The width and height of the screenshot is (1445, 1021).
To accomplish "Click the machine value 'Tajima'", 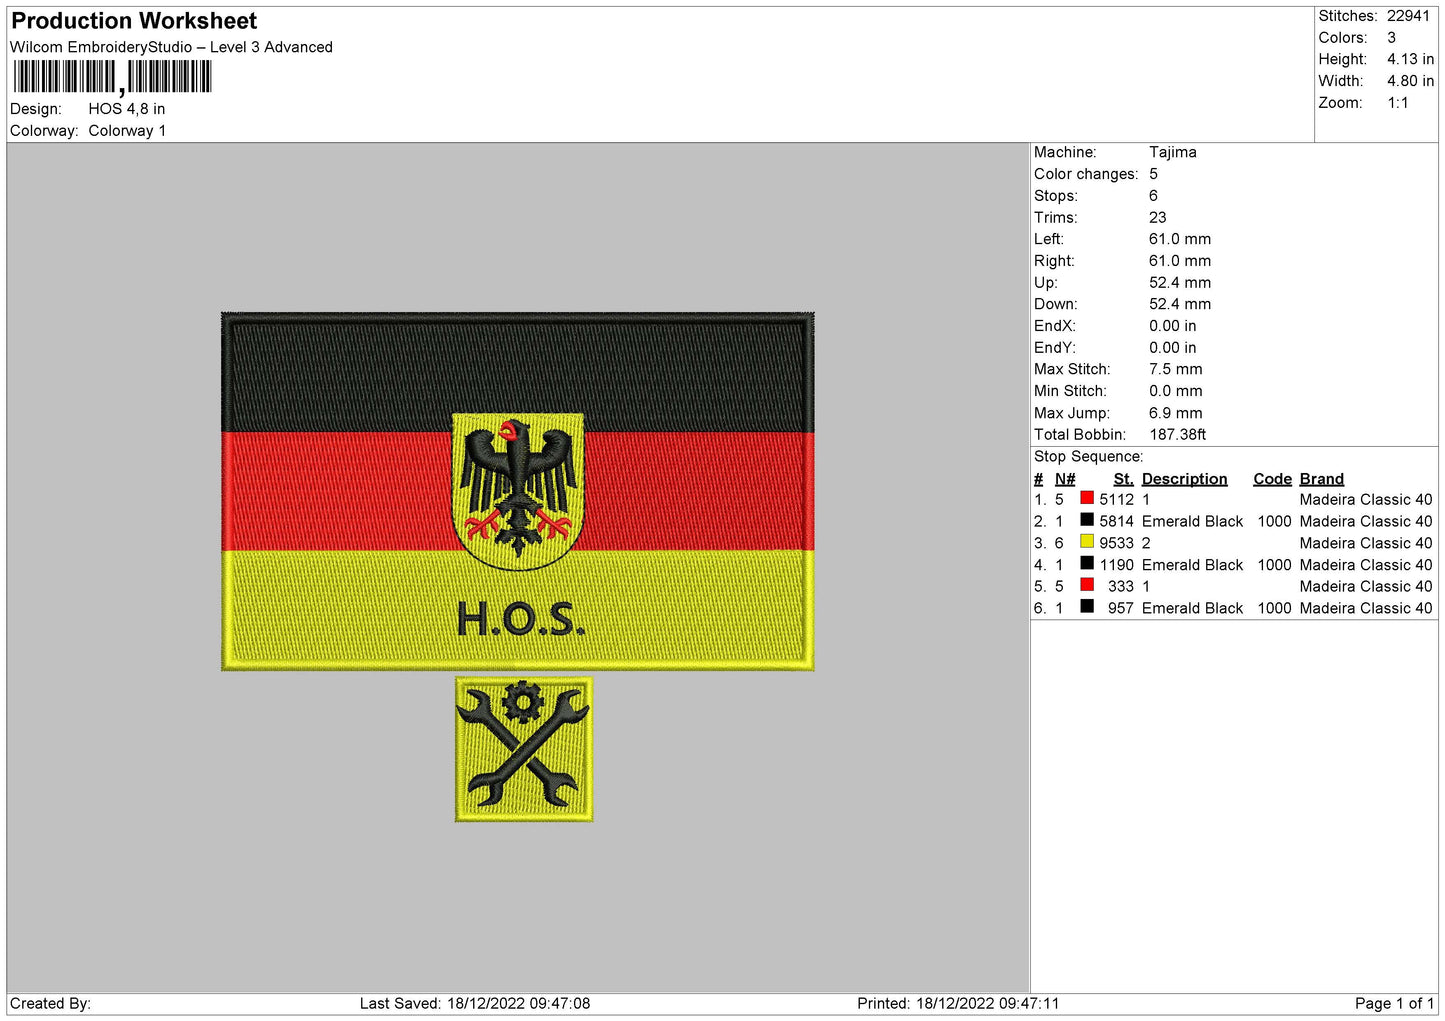I will point(1172,152).
